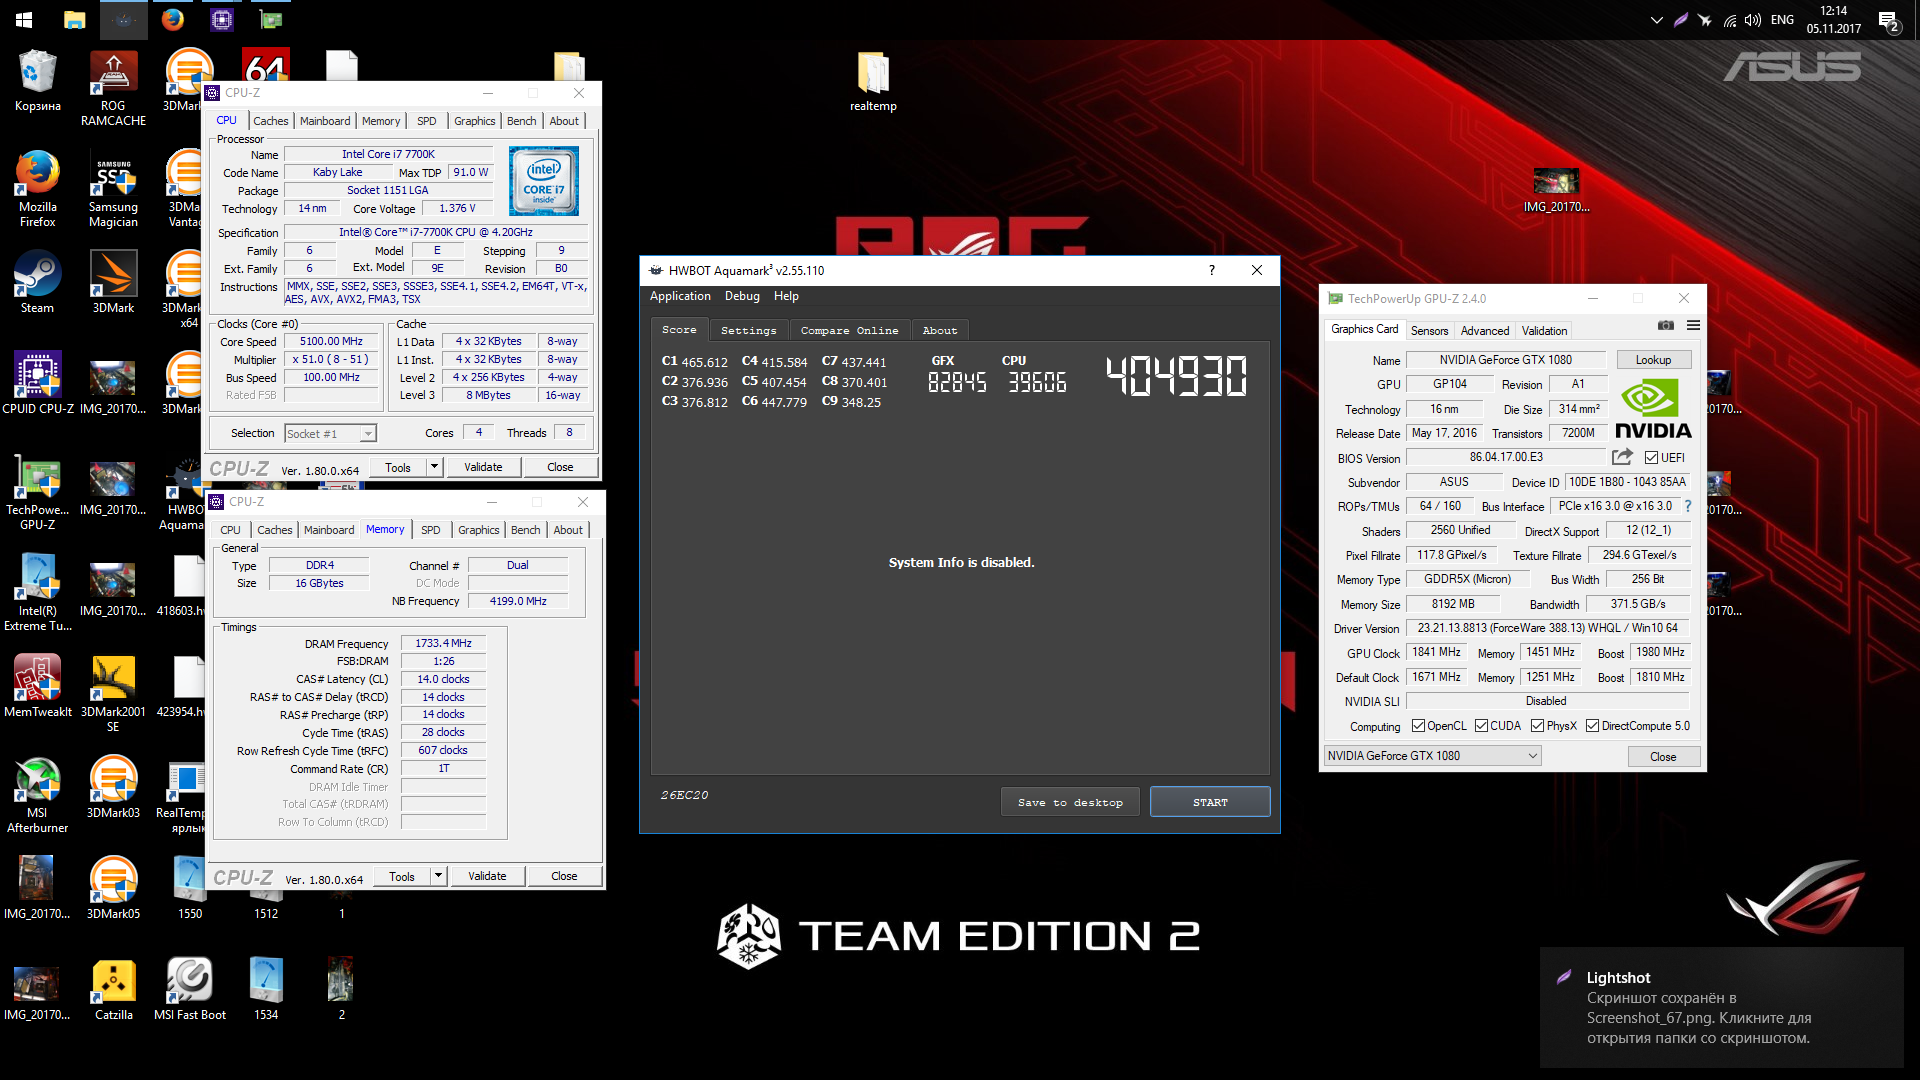Open the Sensors tab in GPU-Z
The image size is (1920, 1080).
1429,331
